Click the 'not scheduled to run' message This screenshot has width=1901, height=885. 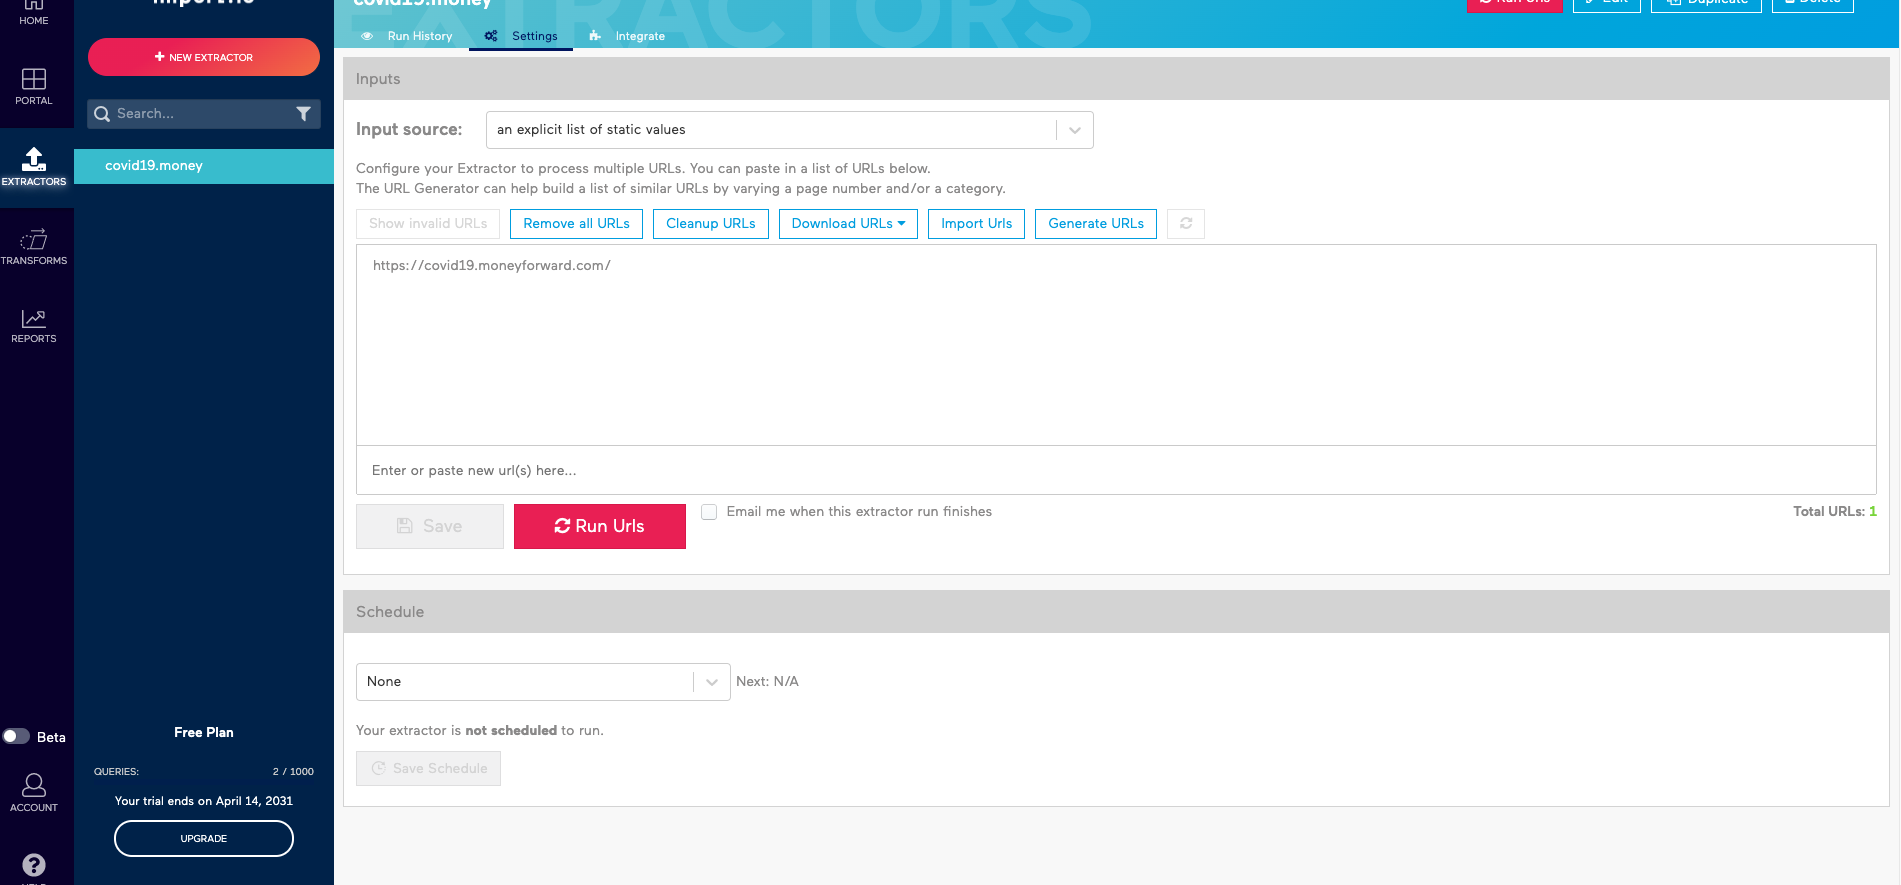[480, 731]
